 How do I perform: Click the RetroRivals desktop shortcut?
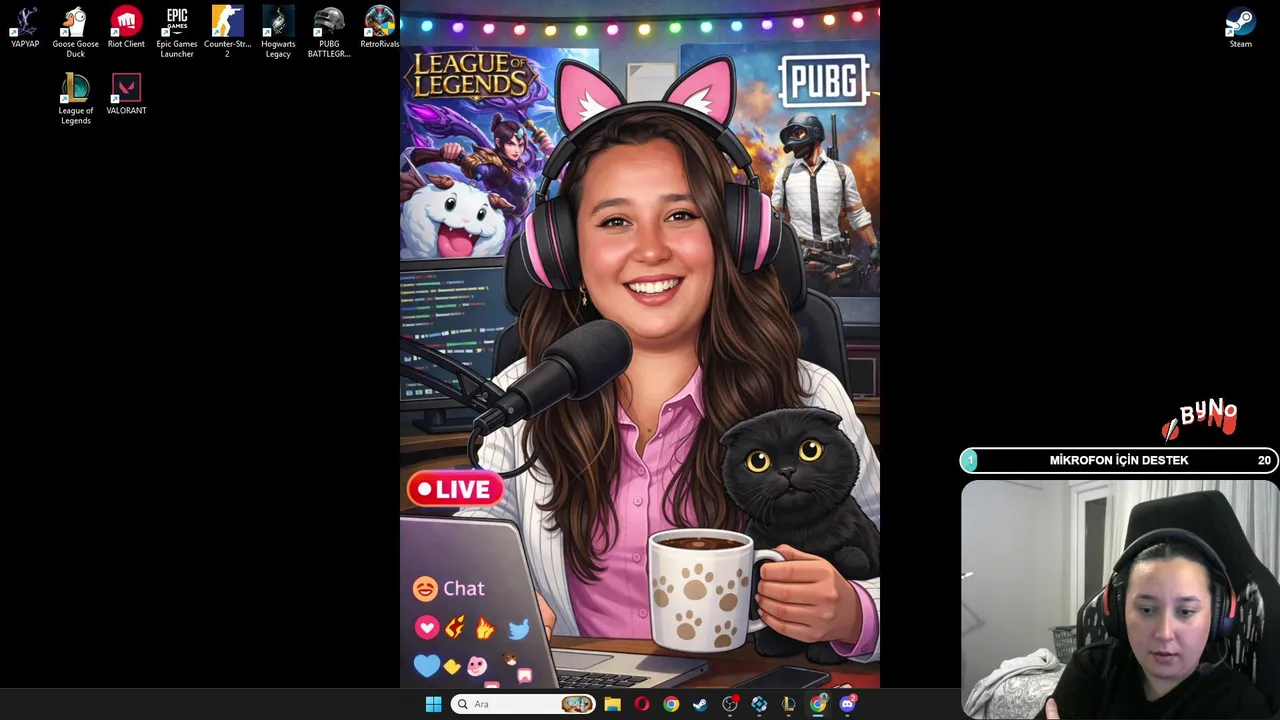379,28
